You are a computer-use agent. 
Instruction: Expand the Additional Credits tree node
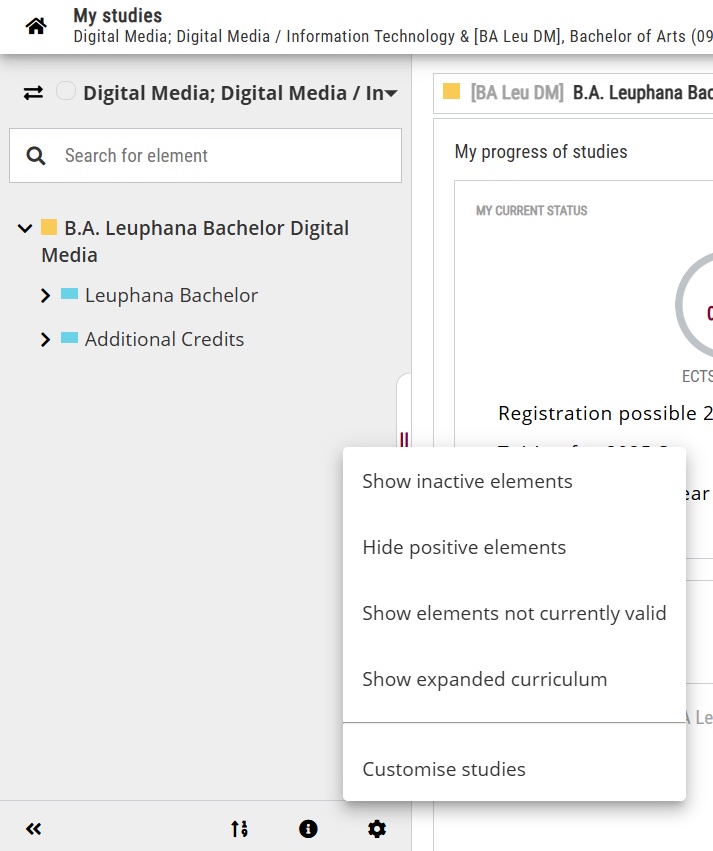[45, 340]
